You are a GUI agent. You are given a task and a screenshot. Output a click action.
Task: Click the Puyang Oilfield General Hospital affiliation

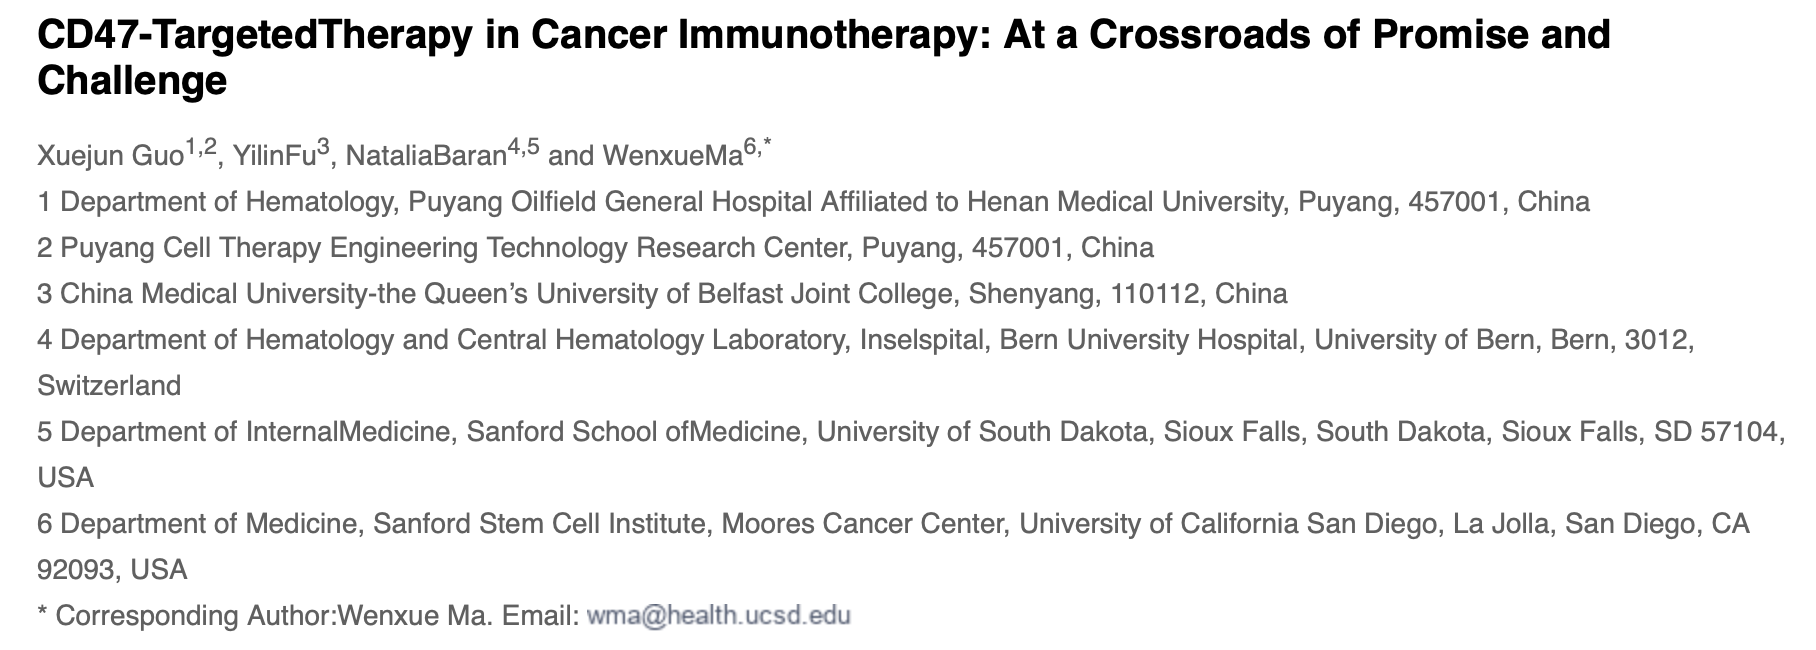pos(812,202)
